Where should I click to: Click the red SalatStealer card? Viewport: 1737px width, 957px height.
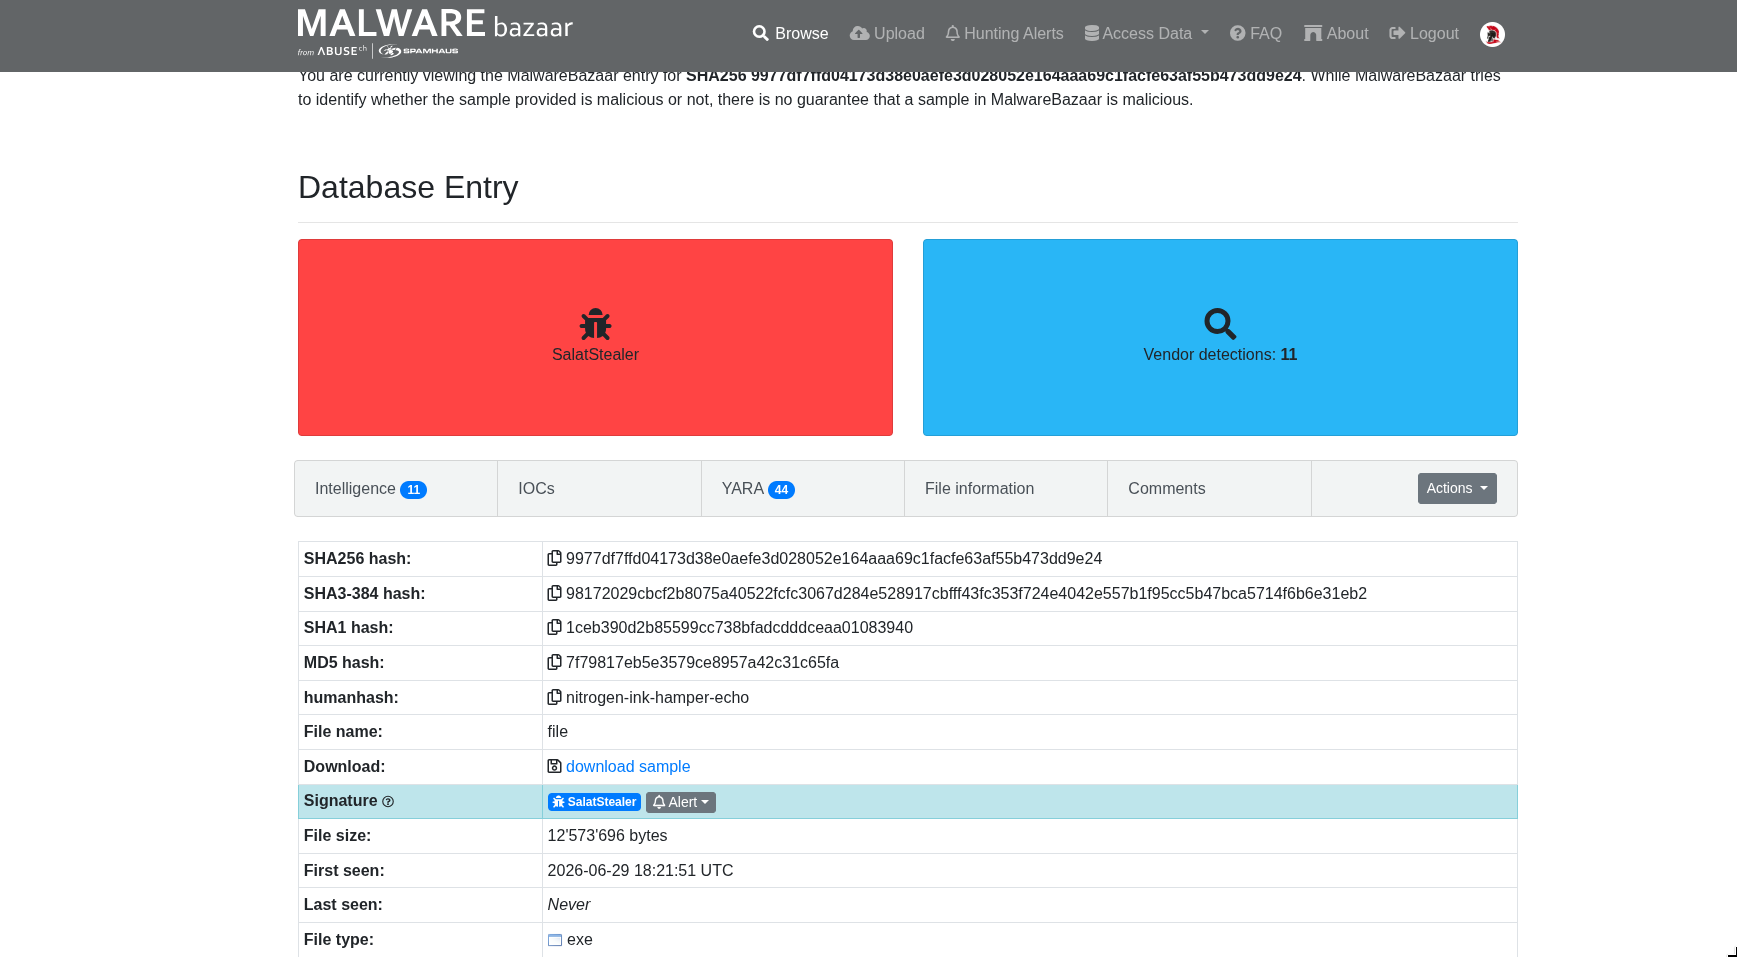point(595,337)
